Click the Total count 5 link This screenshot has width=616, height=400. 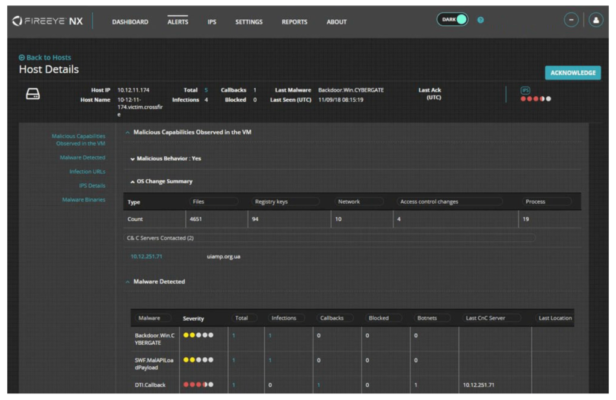coord(206,90)
